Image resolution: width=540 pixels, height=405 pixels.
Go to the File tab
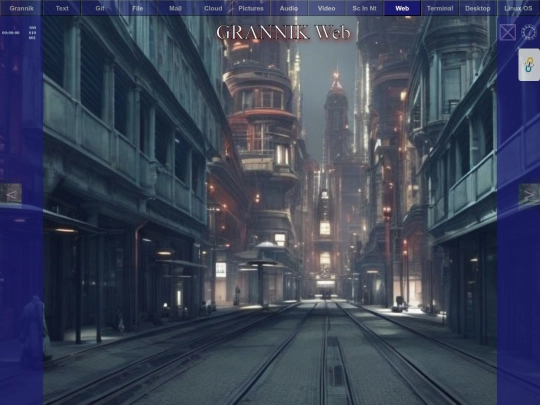(x=137, y=8)
